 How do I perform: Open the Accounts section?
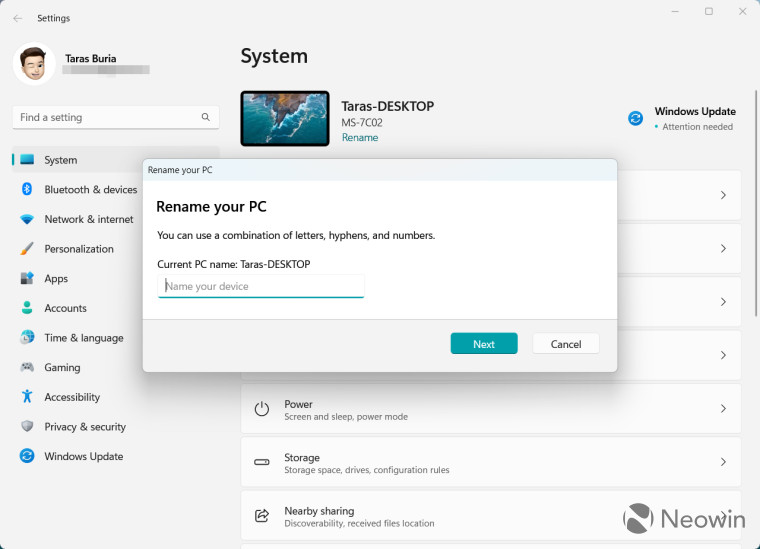65,308
